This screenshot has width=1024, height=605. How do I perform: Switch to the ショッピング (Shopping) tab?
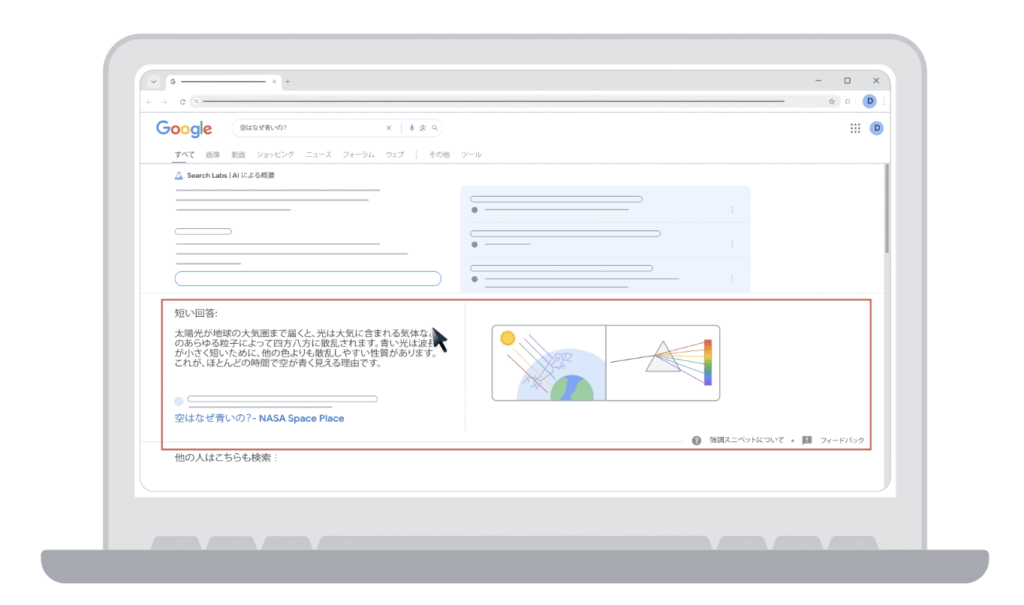(275, 155)
